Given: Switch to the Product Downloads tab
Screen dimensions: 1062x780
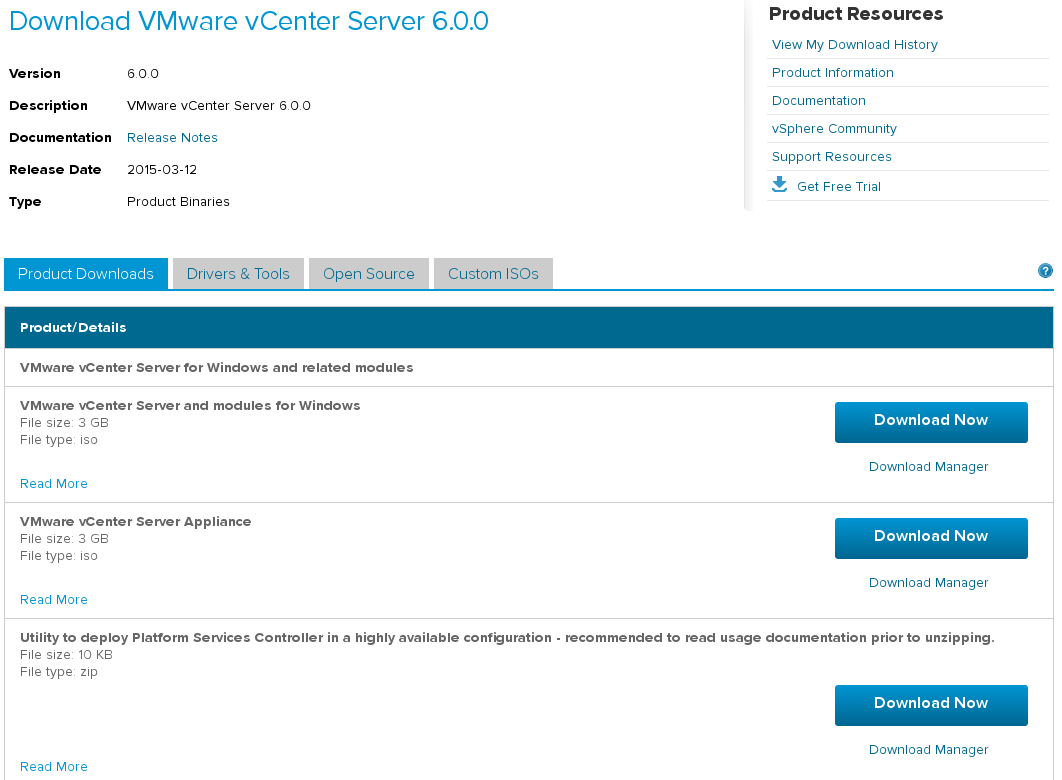Looking at the screenshot, I should click(x=86, y=274).
